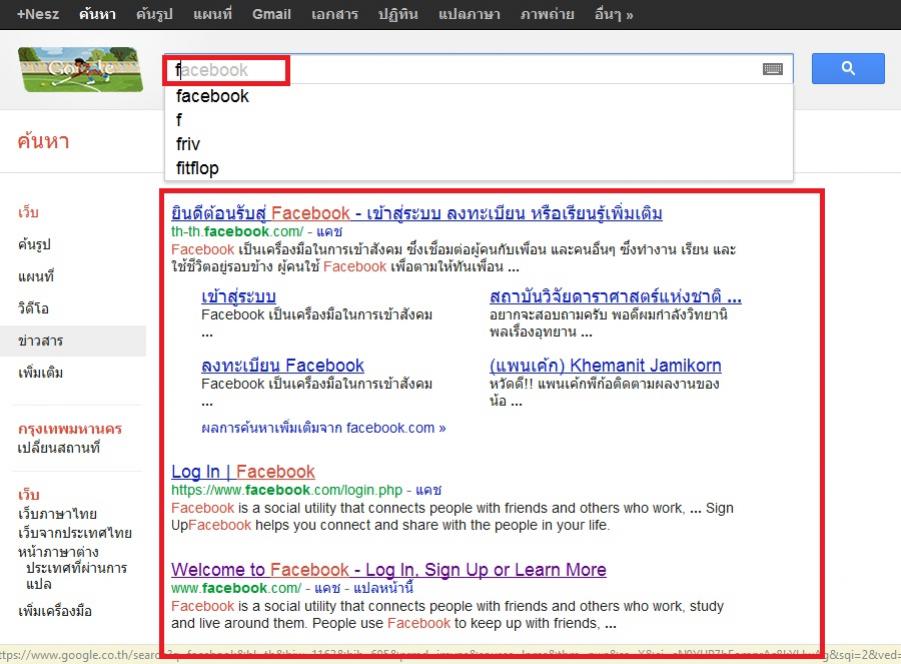Open (แพนเค้ก) Khemanit Jamikorn sitelink
Viewport: 901px width, 664px height.
(605, 365)
